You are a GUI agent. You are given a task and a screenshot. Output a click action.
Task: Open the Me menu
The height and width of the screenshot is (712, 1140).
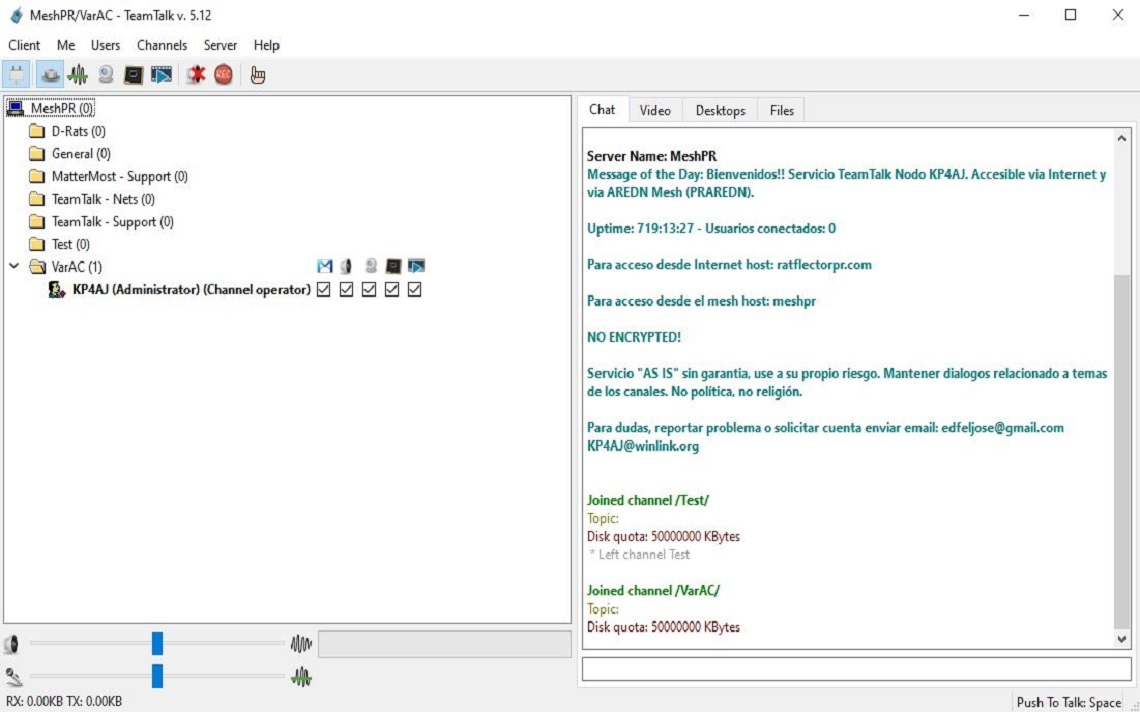pyautogui.click(x=66, y=45)
